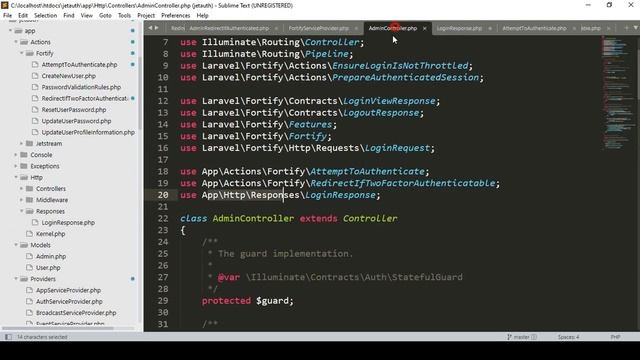Viewport: 640px width, 360px height.
Task: Open RedirectIfTwoFactorAuthenticatable file in sidebar
Action: coord(85,98)
